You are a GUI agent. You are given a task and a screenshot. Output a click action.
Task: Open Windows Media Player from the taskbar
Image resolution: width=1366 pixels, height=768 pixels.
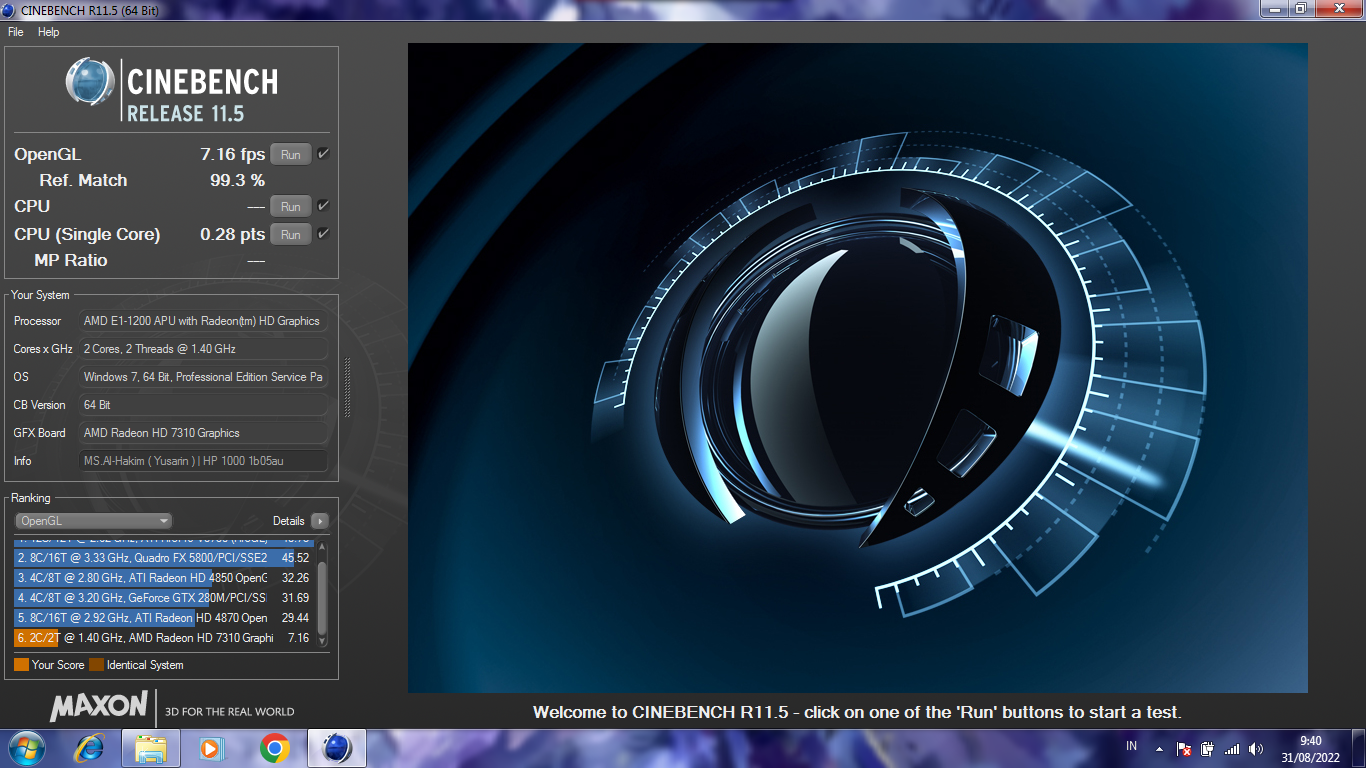click(x=212, y=748)
